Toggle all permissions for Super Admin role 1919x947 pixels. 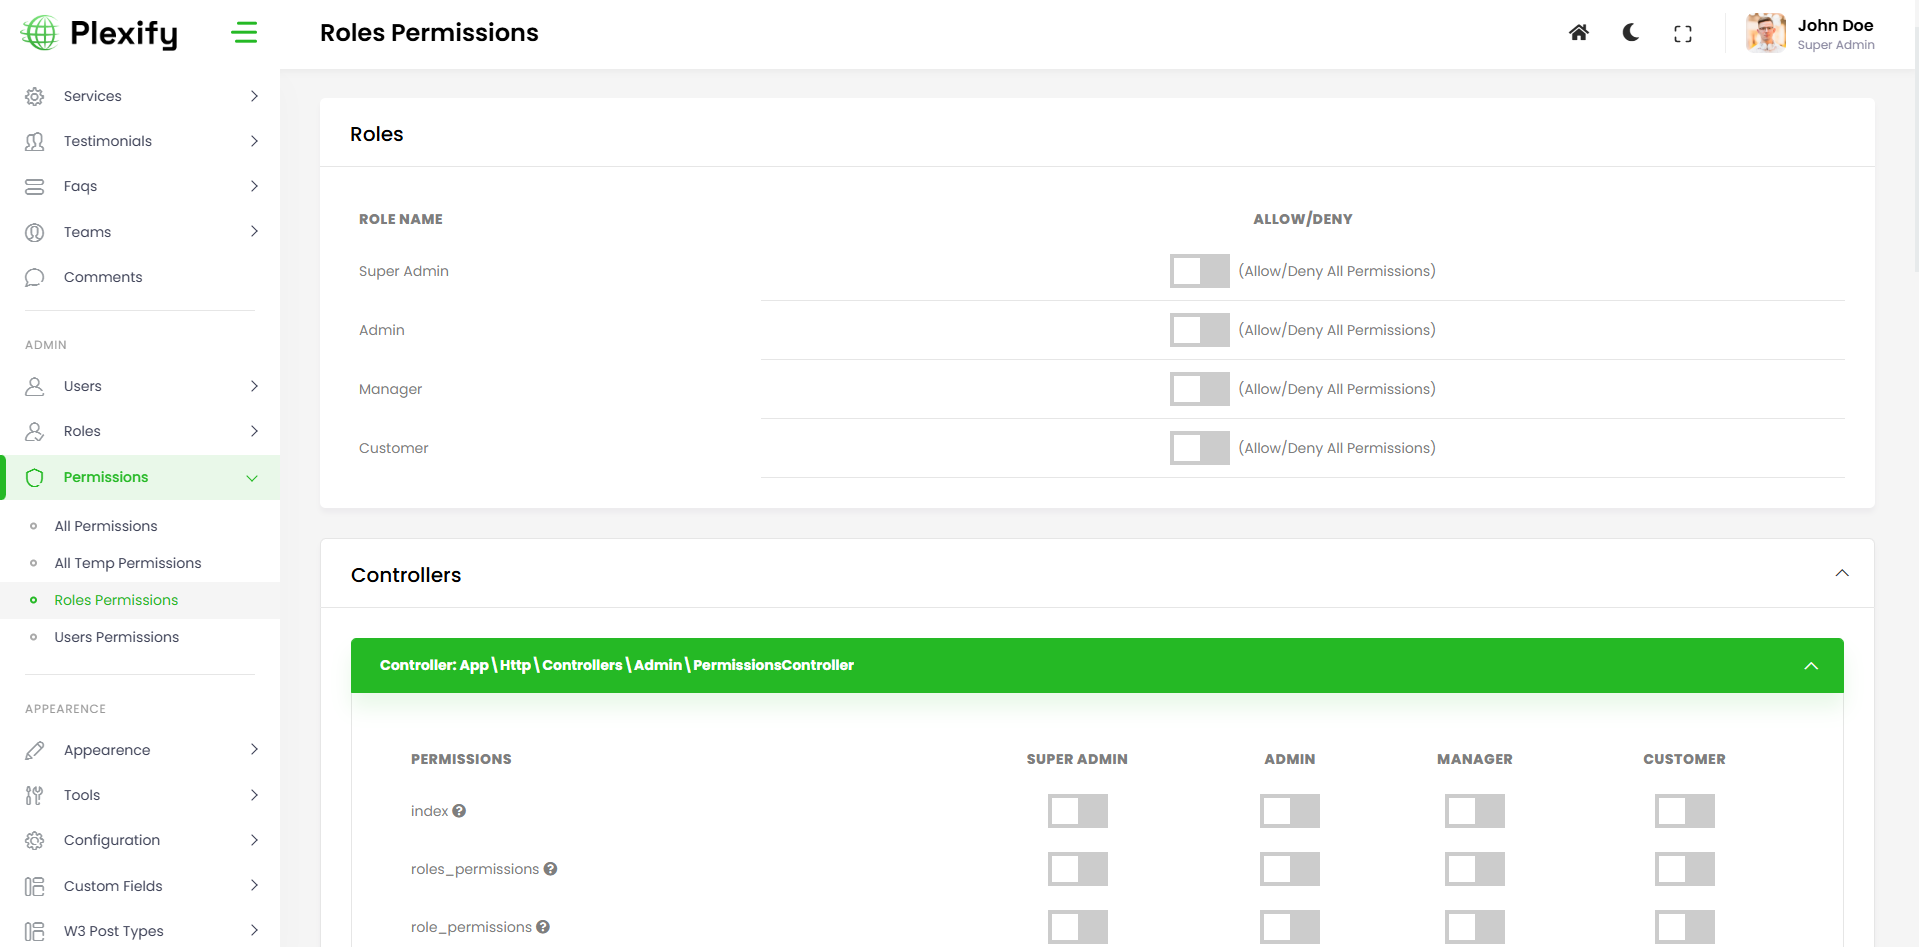pyautogui.click(x=1199, y=271)
